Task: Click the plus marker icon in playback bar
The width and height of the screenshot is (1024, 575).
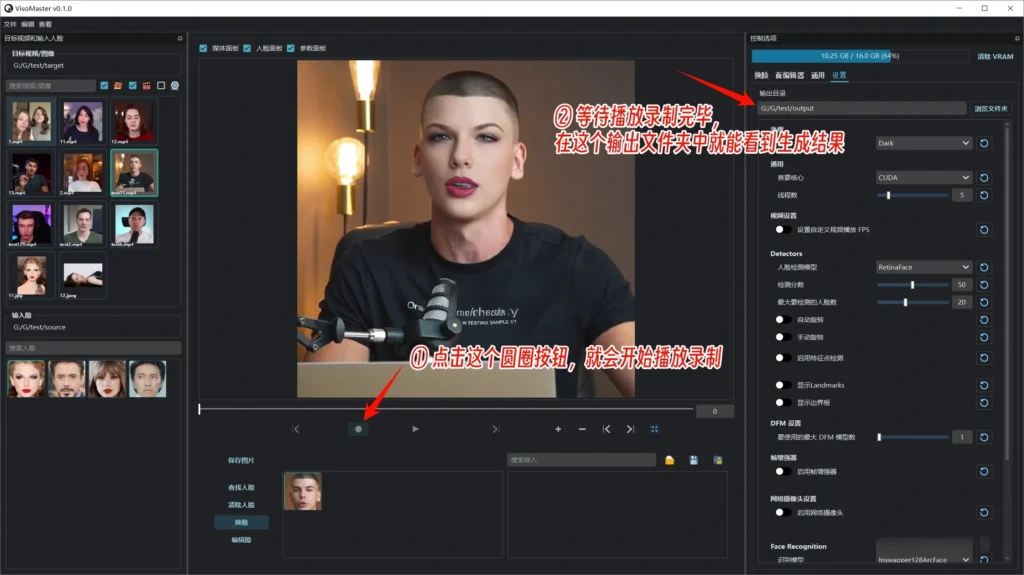Action: tap(558, 429)
